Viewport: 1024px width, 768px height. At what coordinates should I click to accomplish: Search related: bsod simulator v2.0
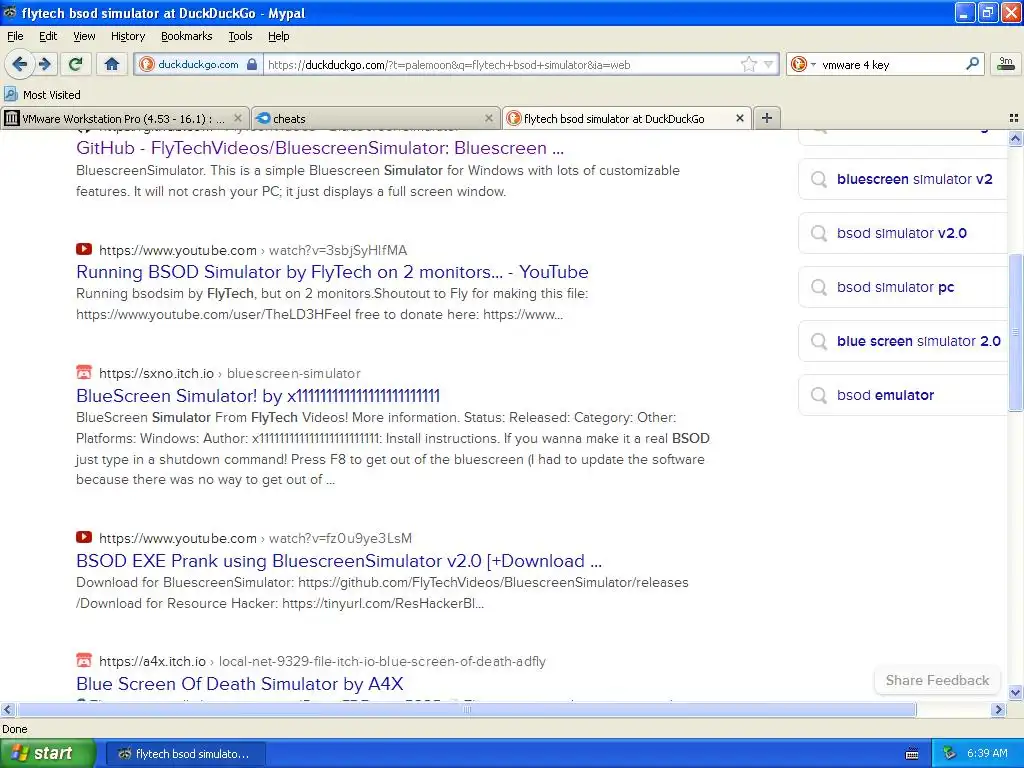(x=904, y=233)
